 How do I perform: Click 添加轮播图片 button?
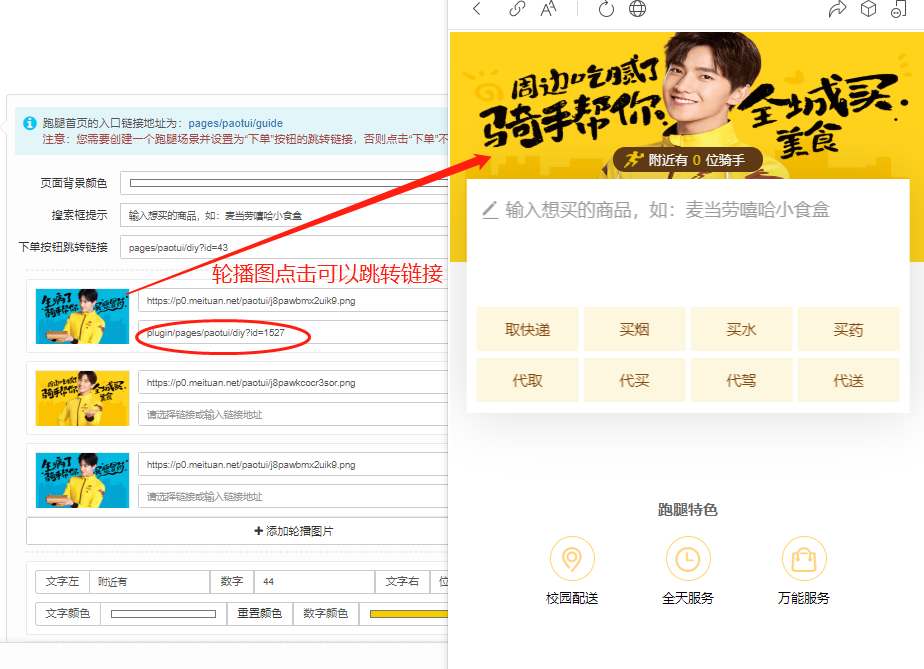(237, 531)
